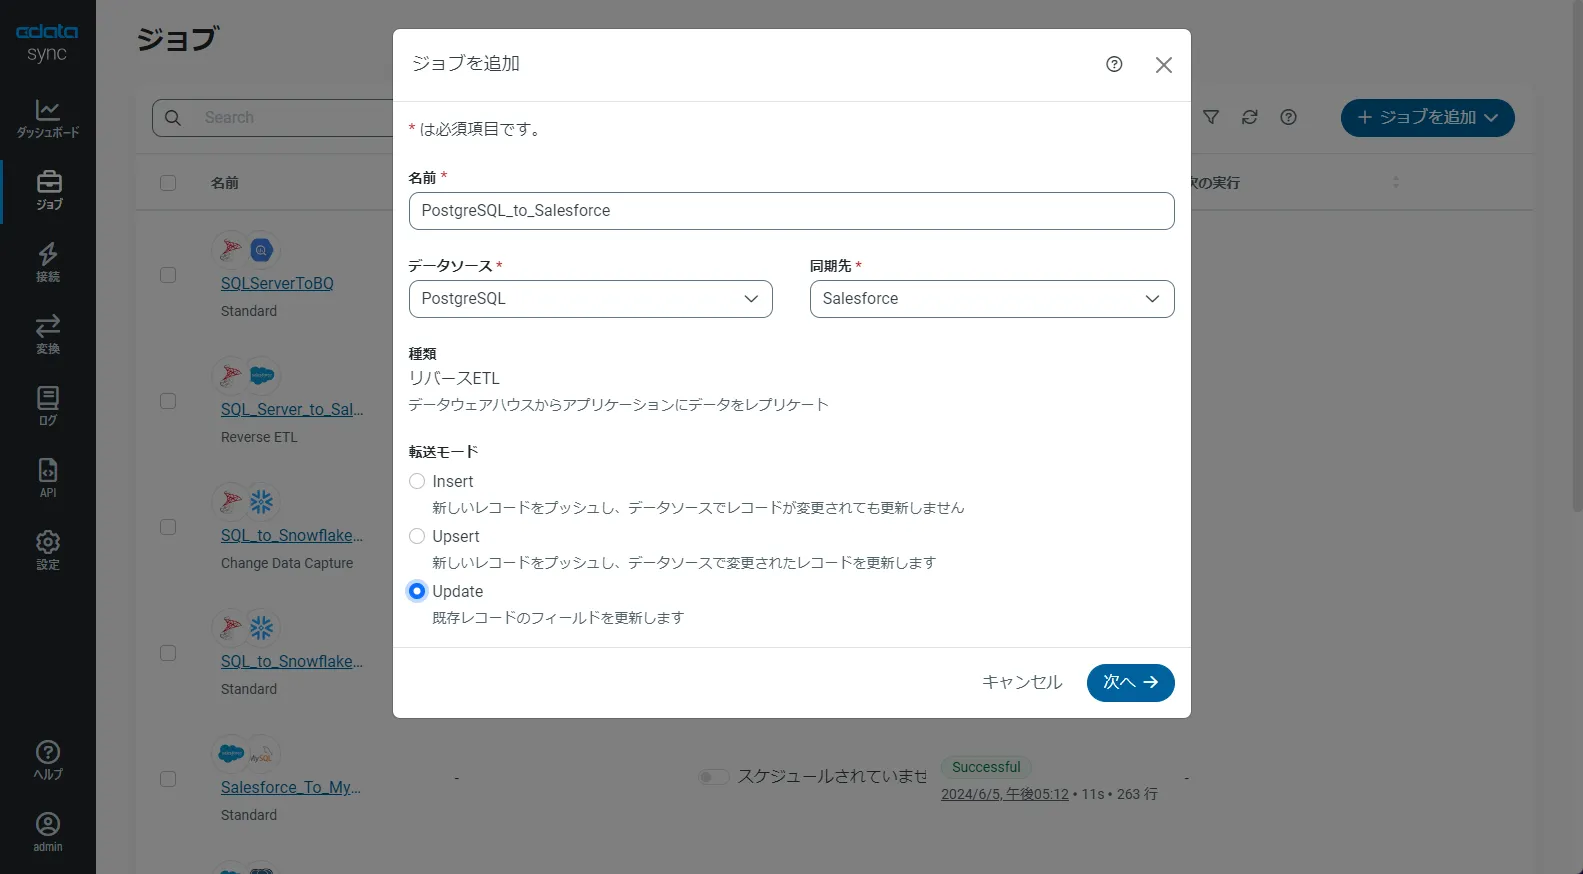Open the admin user profile
The width and height of the screenshot is (1583, 874).
(x=48, y=833)
